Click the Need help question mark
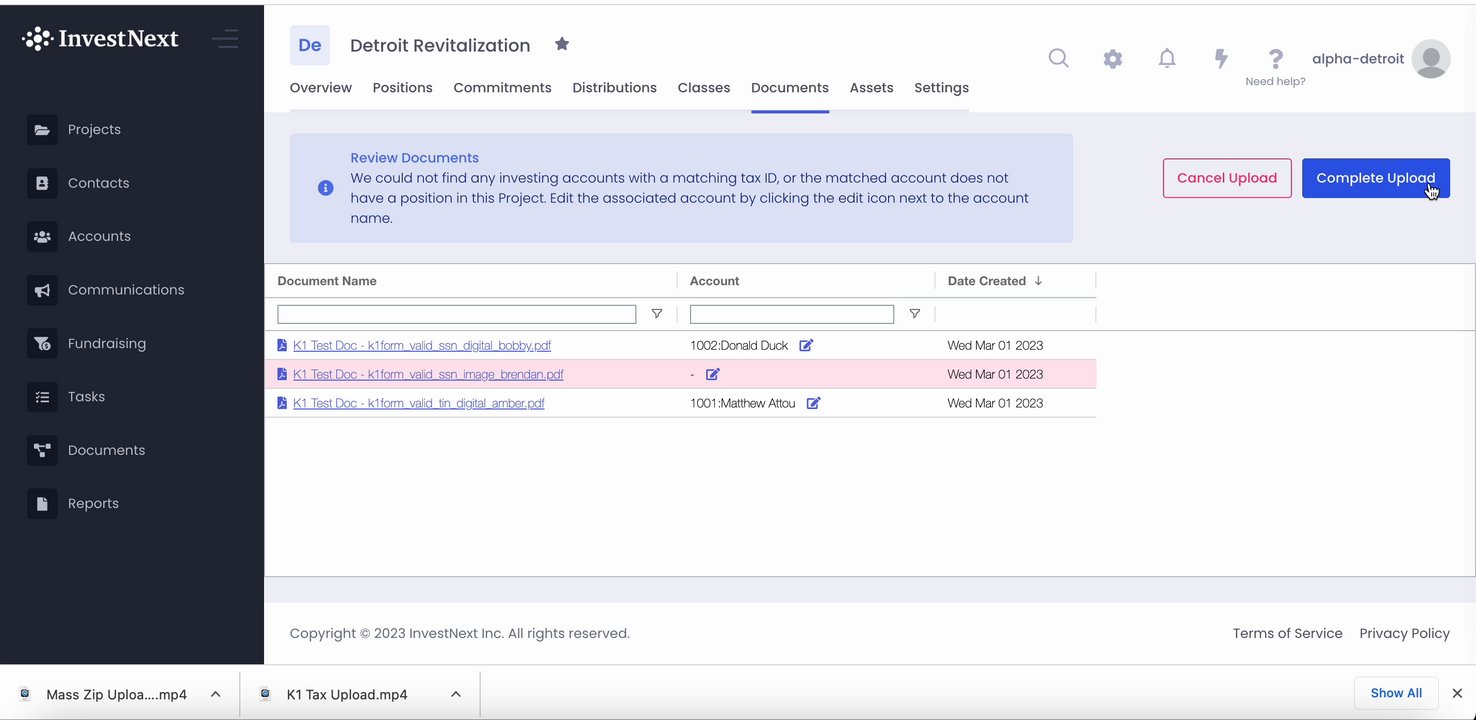This screenshot has width=1476, height=720. tap(1275, 60)
